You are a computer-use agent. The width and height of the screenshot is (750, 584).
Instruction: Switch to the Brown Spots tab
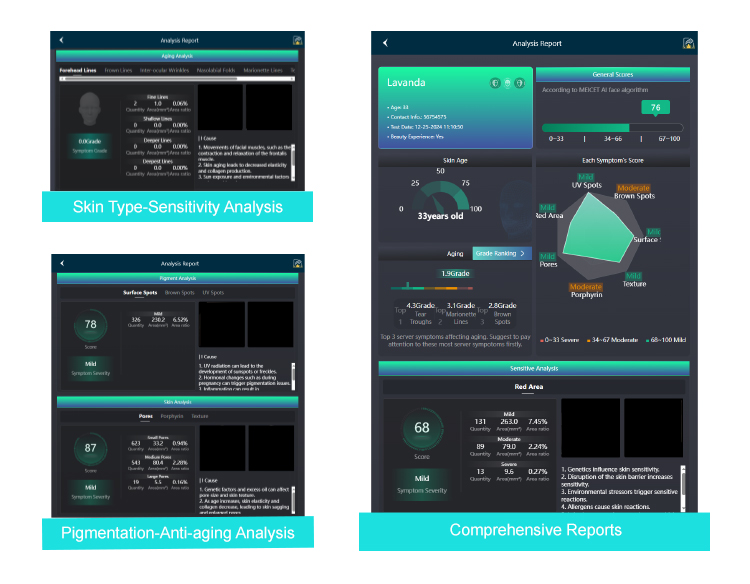click(180, 293)
